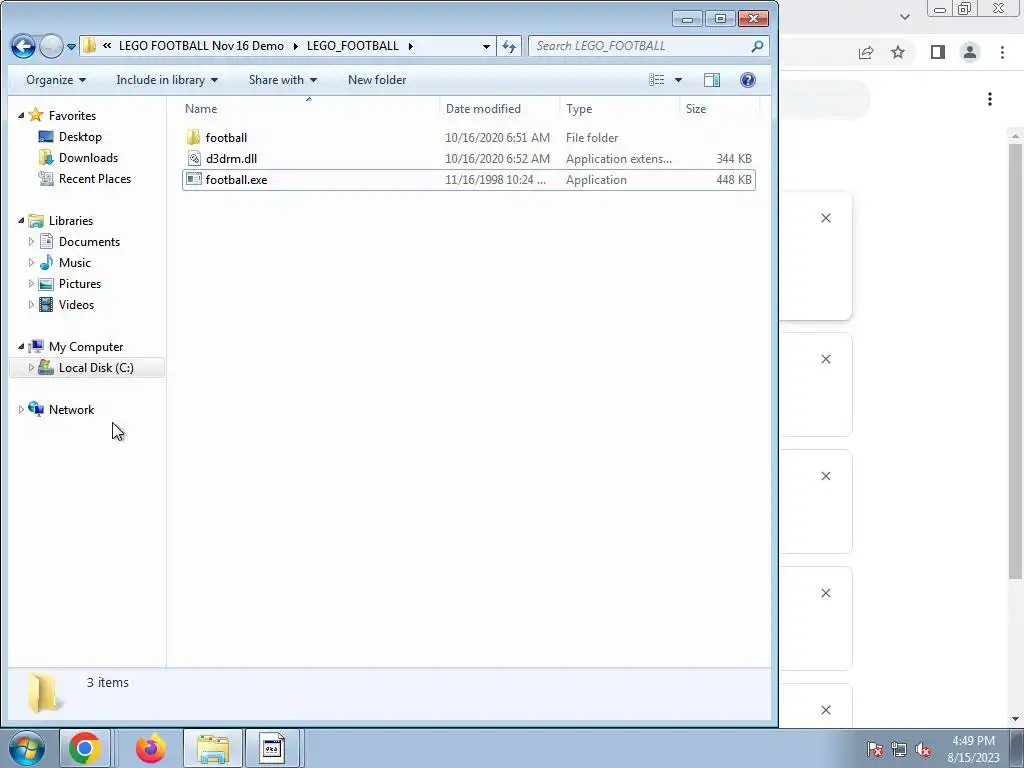Bookmark page with Chrome star icon
This screenshot has width=1024, height=768.
[898, 52]
